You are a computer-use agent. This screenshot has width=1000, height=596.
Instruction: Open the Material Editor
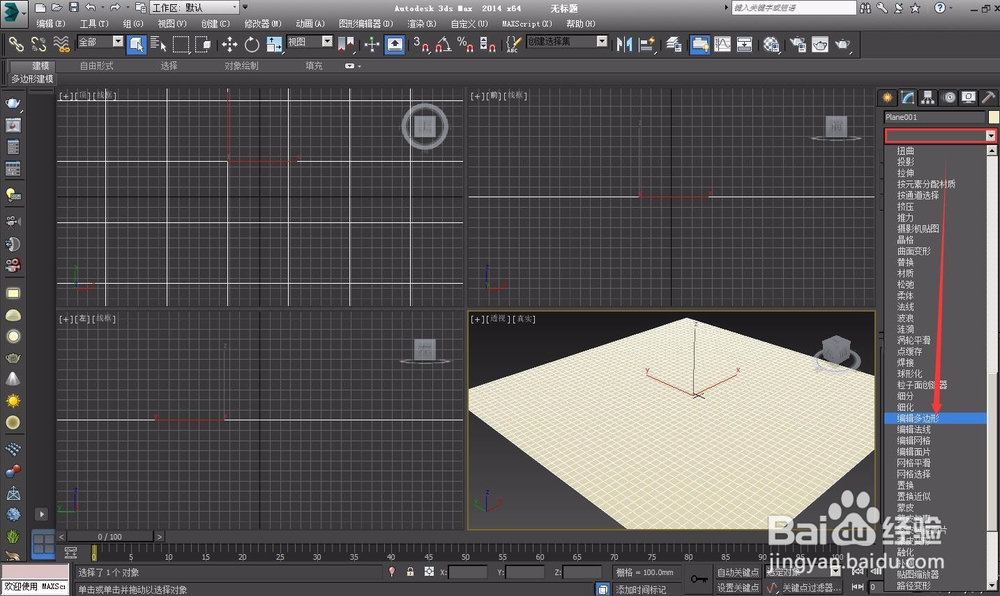click(x=771, y=44)
